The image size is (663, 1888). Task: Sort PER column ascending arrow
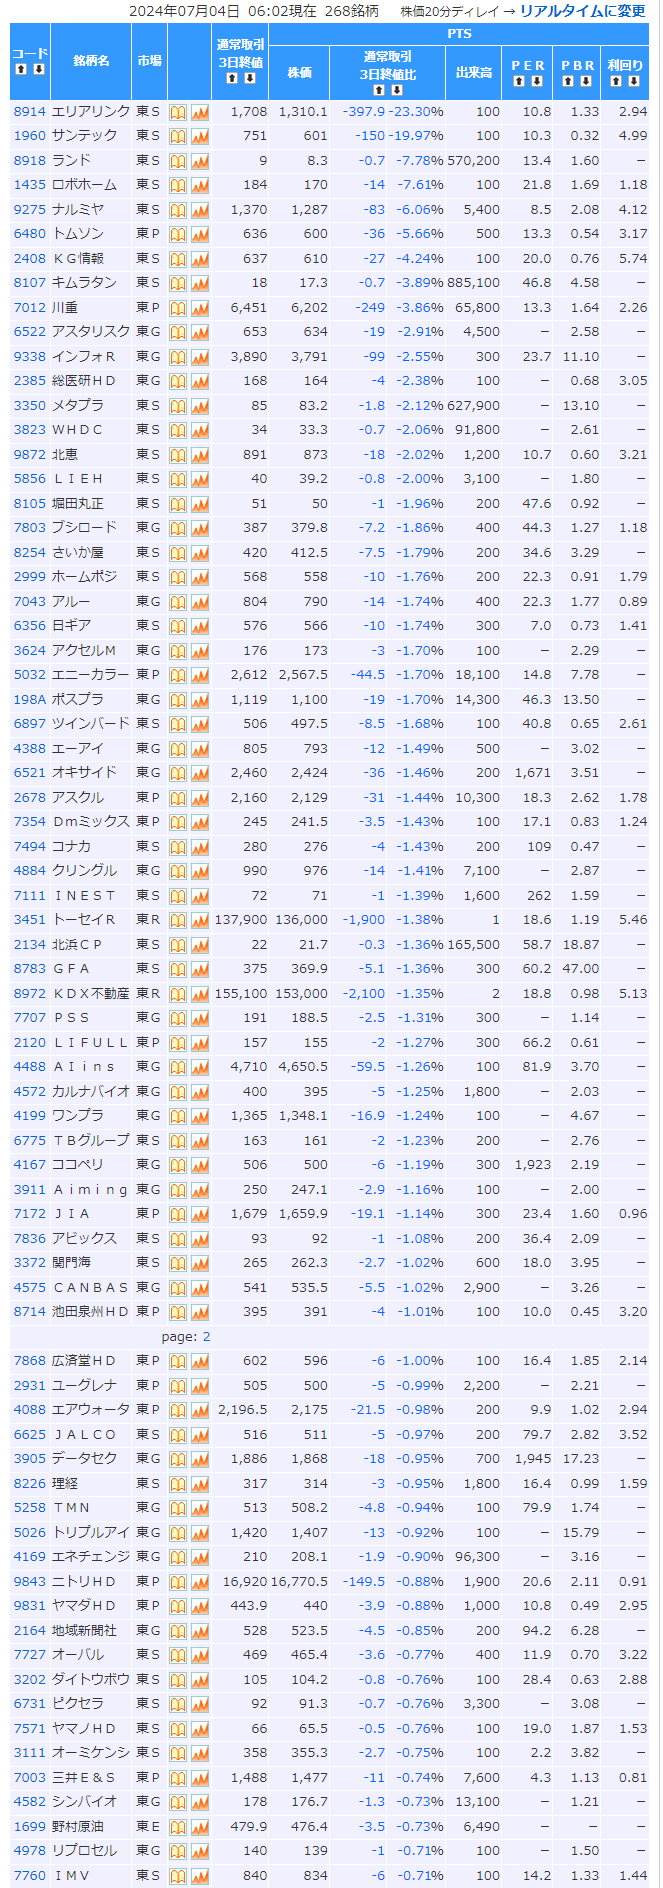520,81
